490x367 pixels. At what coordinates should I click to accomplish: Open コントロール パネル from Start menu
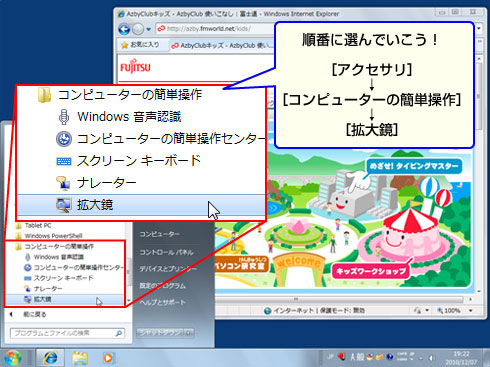click(x=166, y=252)
